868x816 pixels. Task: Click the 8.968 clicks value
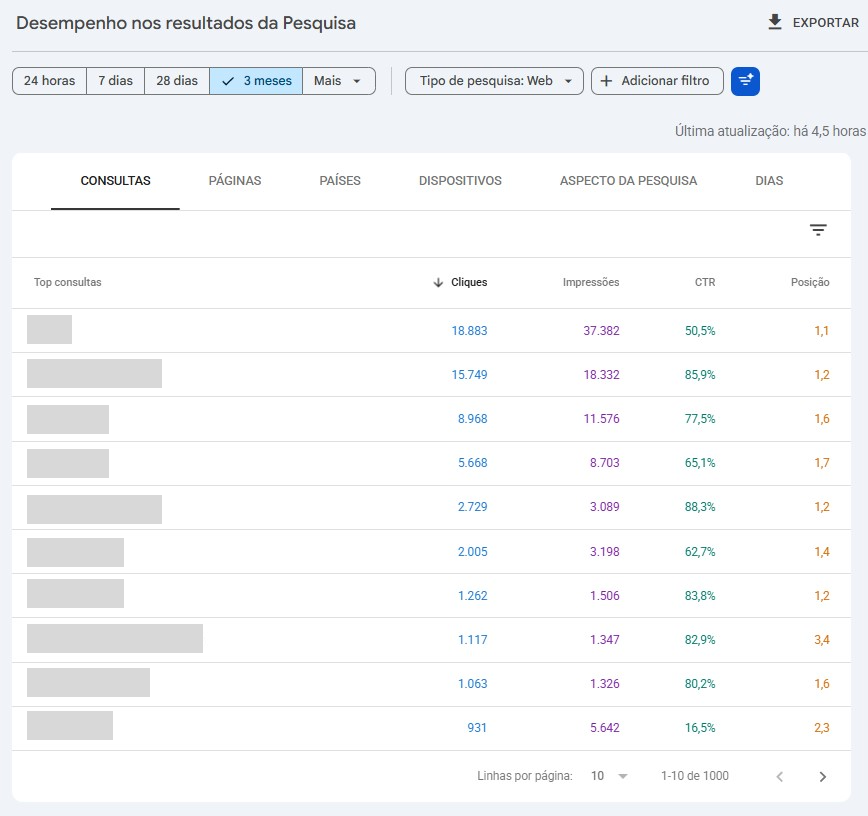coord(472,419)
